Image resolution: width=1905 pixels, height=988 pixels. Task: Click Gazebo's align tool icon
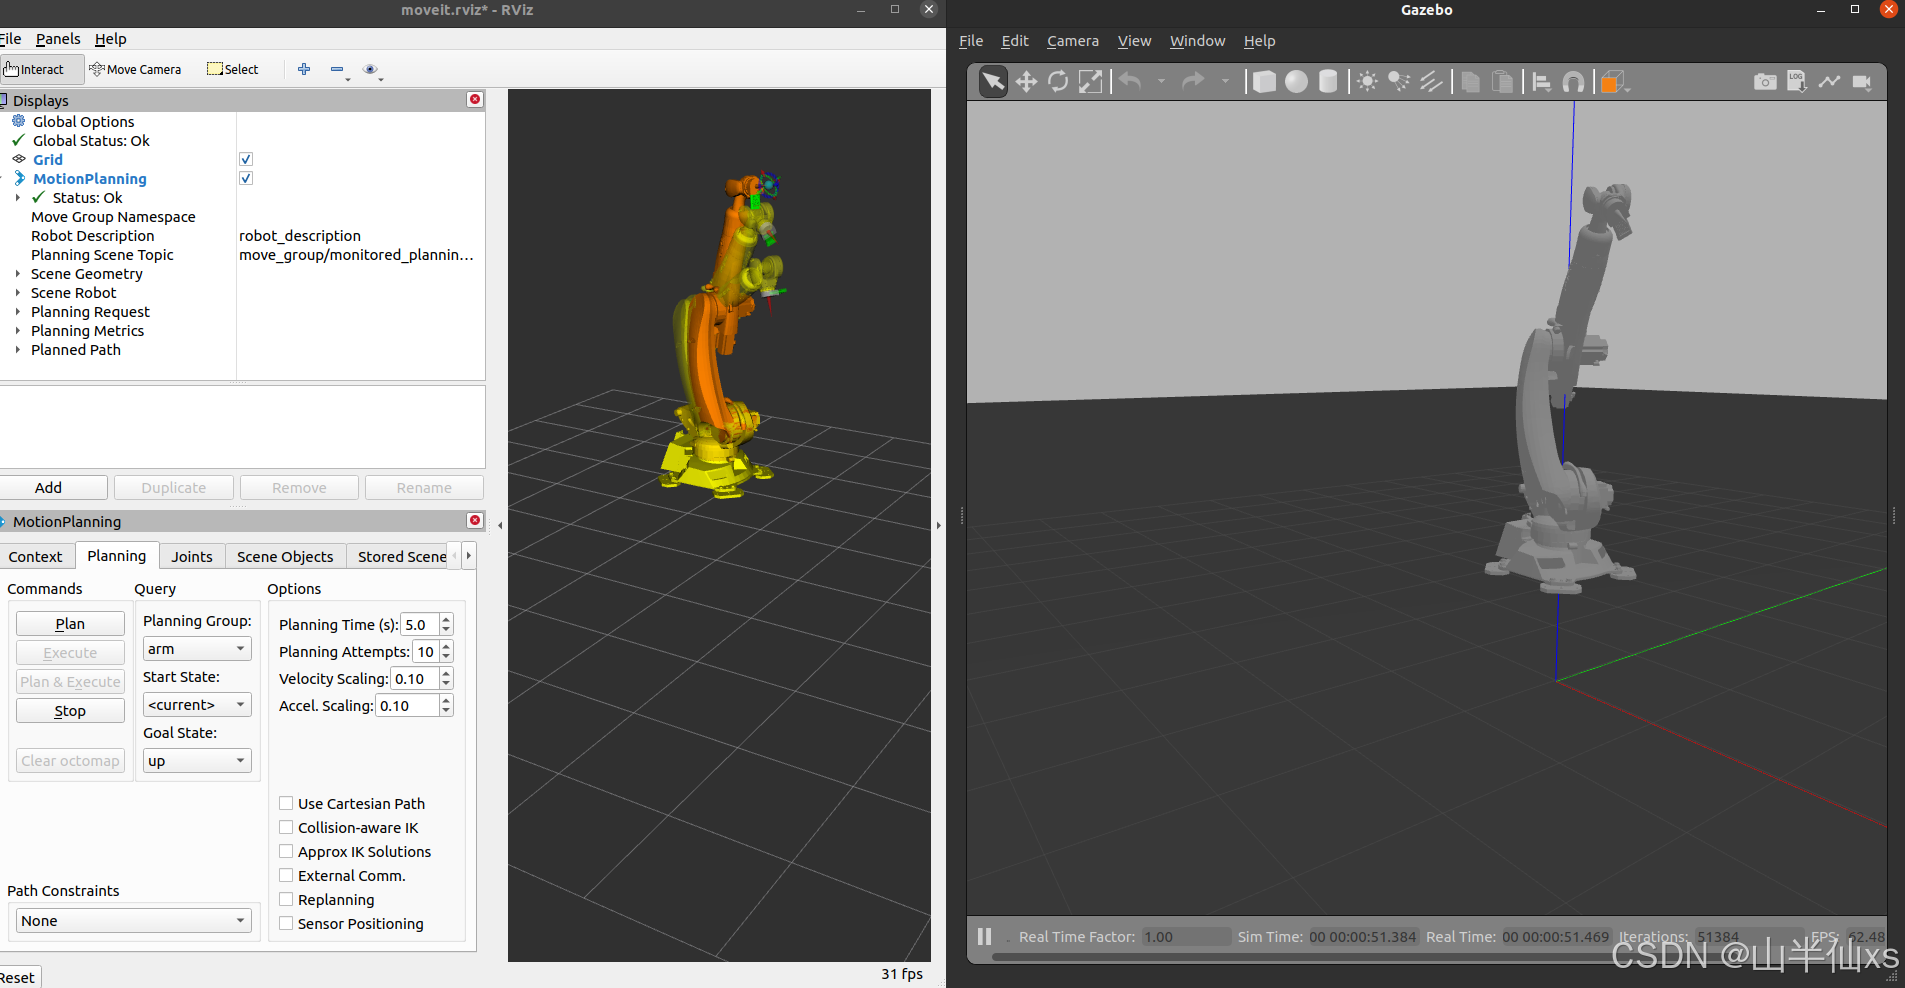coord(1541,82)
